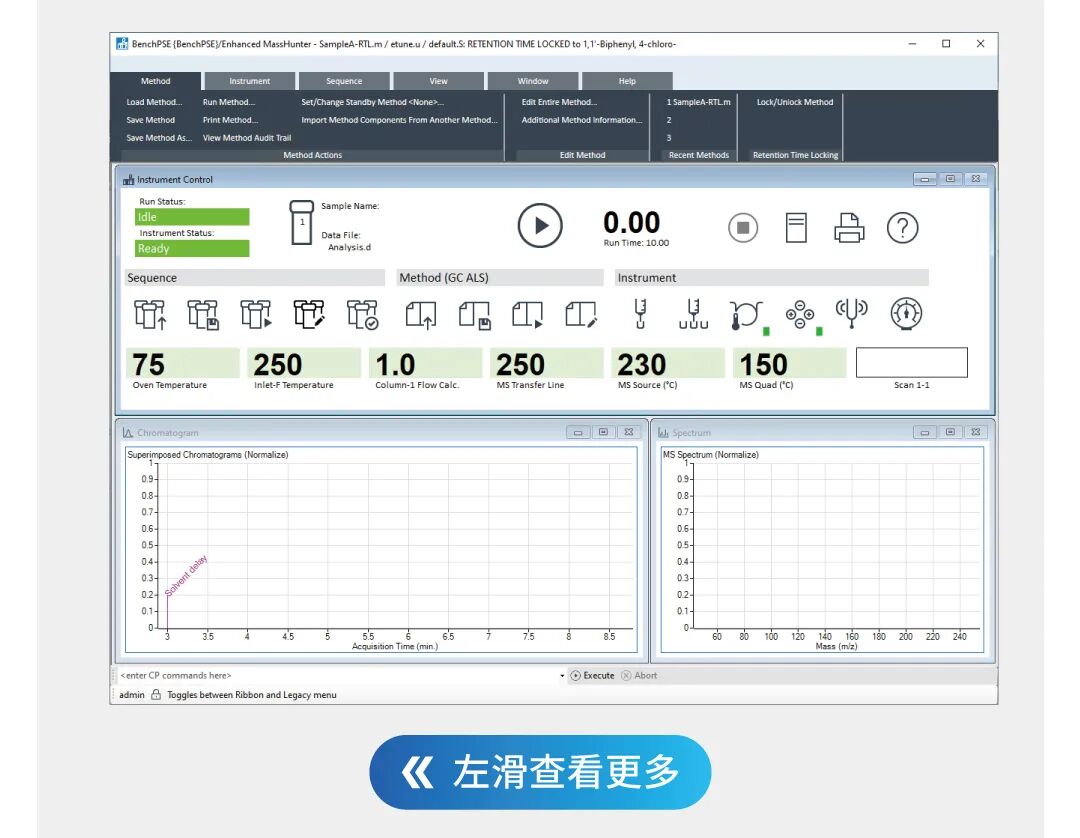Click the load sequence icon
Image resolution: width=1080 pixels, height=838 pixels.
150,314
